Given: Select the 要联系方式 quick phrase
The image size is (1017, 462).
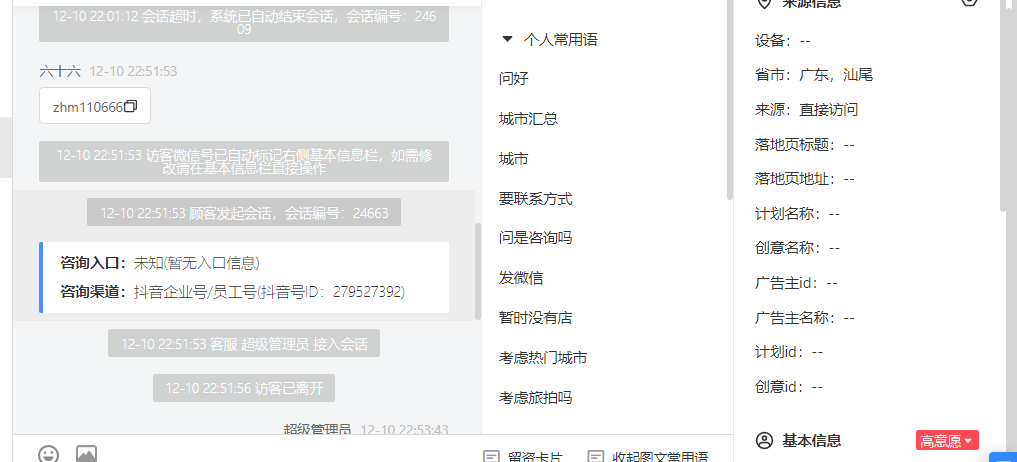Looking at the screenshot, I should (536, 199).
